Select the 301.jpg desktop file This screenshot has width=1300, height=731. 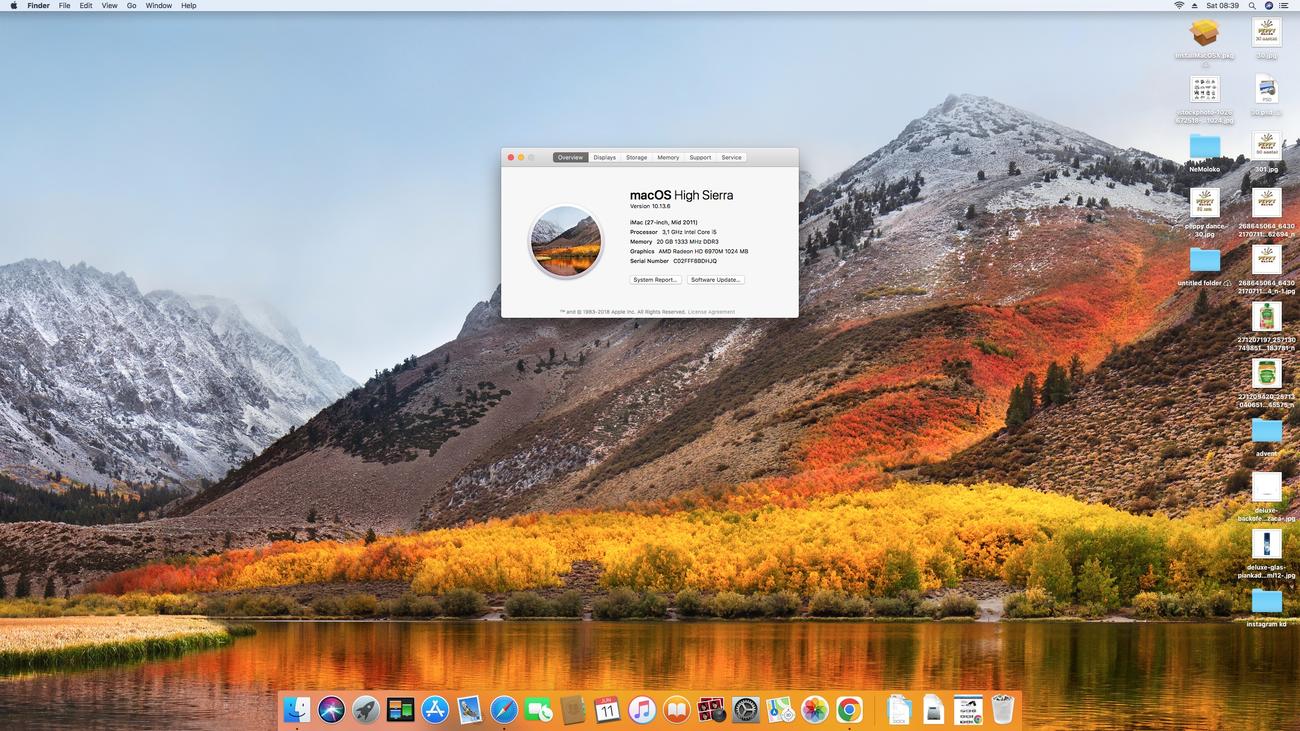pyautogui.click(x=1266, y=152)
